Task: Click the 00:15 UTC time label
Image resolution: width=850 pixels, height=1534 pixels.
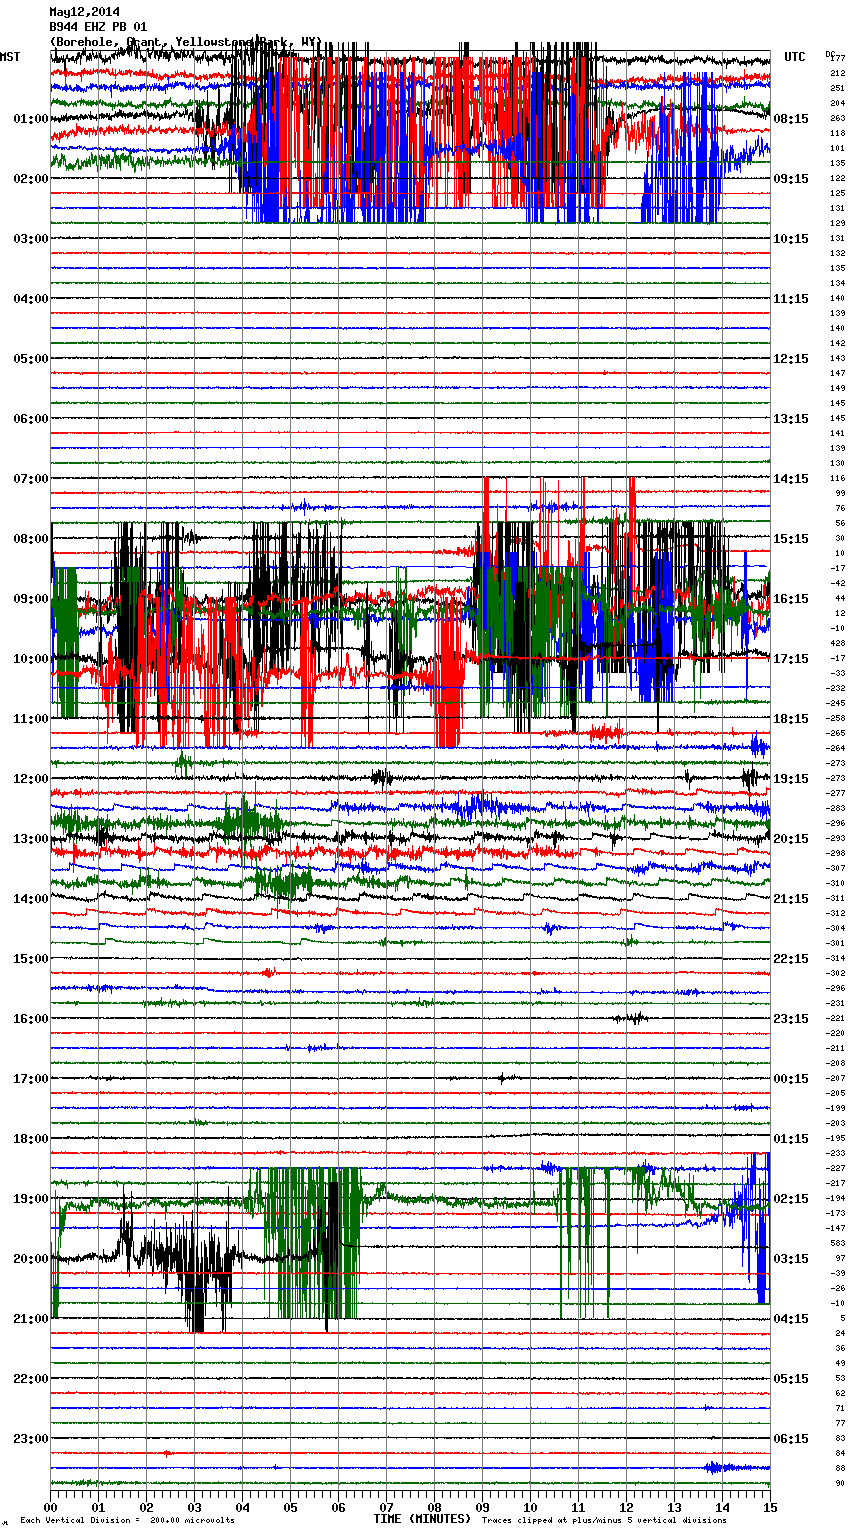Action: pyautogui.click(x=791, y=1079)
